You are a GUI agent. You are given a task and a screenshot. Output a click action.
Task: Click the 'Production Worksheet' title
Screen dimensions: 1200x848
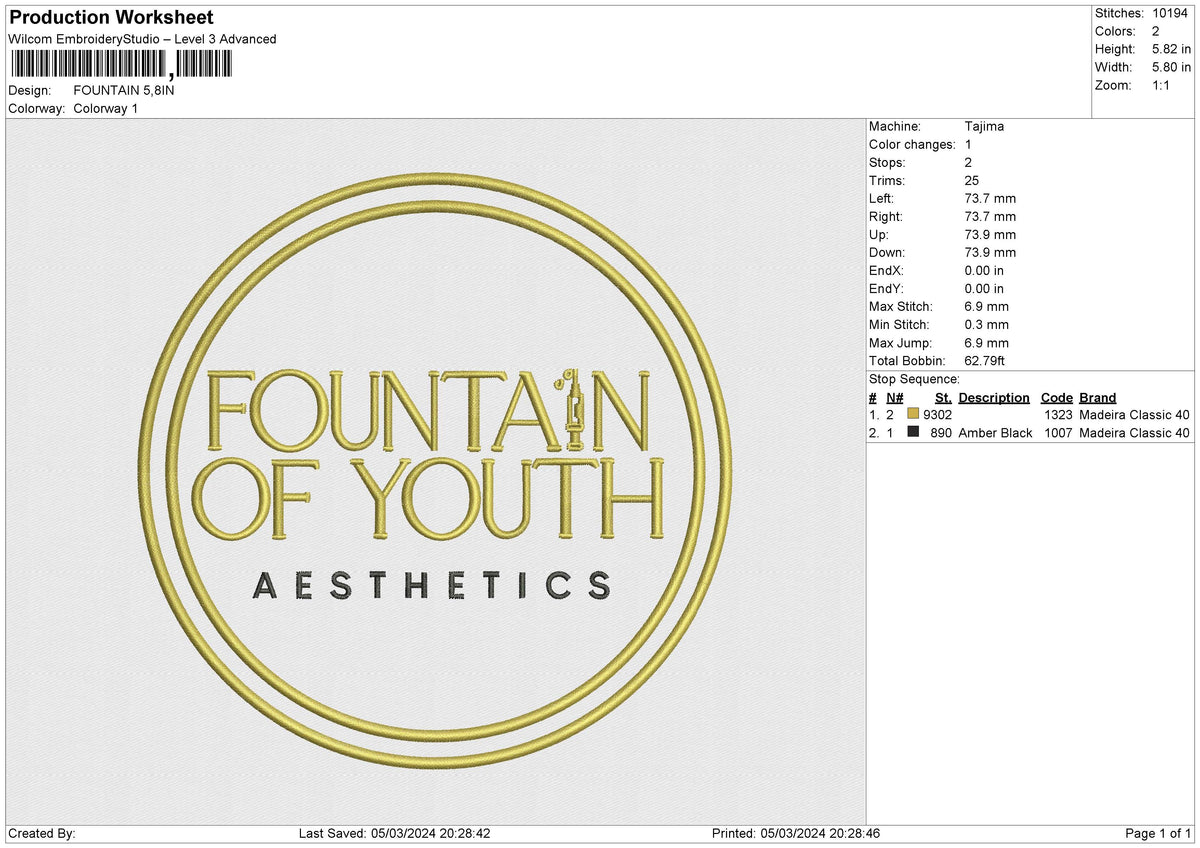coord(111,18)
